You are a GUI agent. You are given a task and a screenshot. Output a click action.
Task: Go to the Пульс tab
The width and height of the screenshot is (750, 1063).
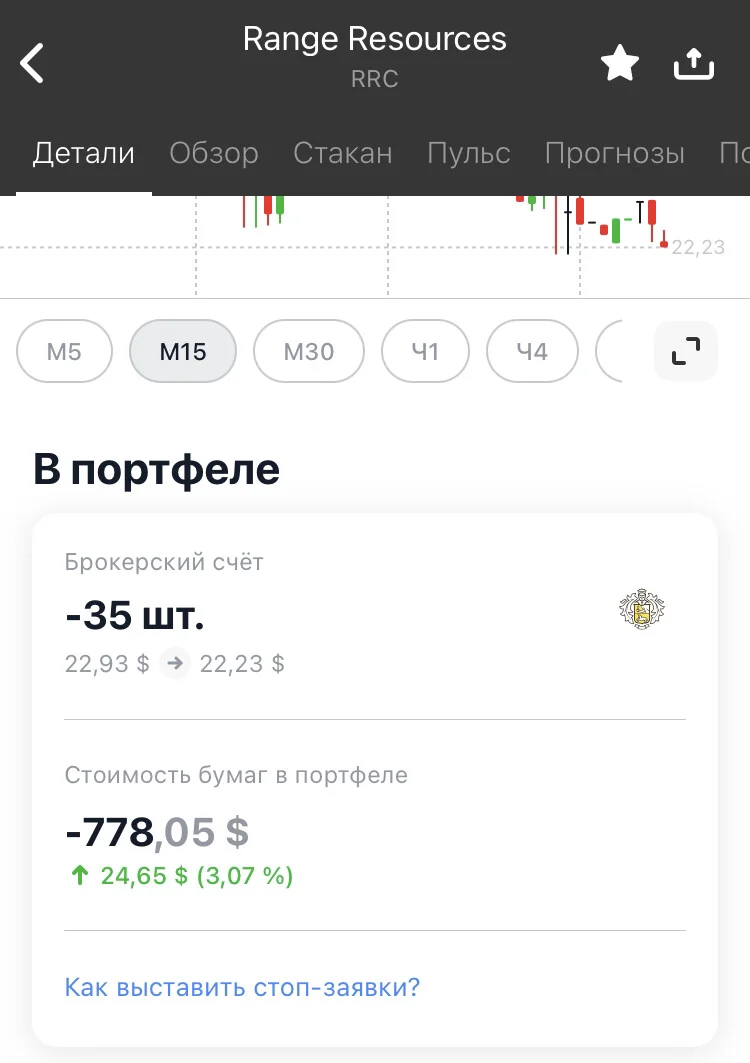coord(469,153)
